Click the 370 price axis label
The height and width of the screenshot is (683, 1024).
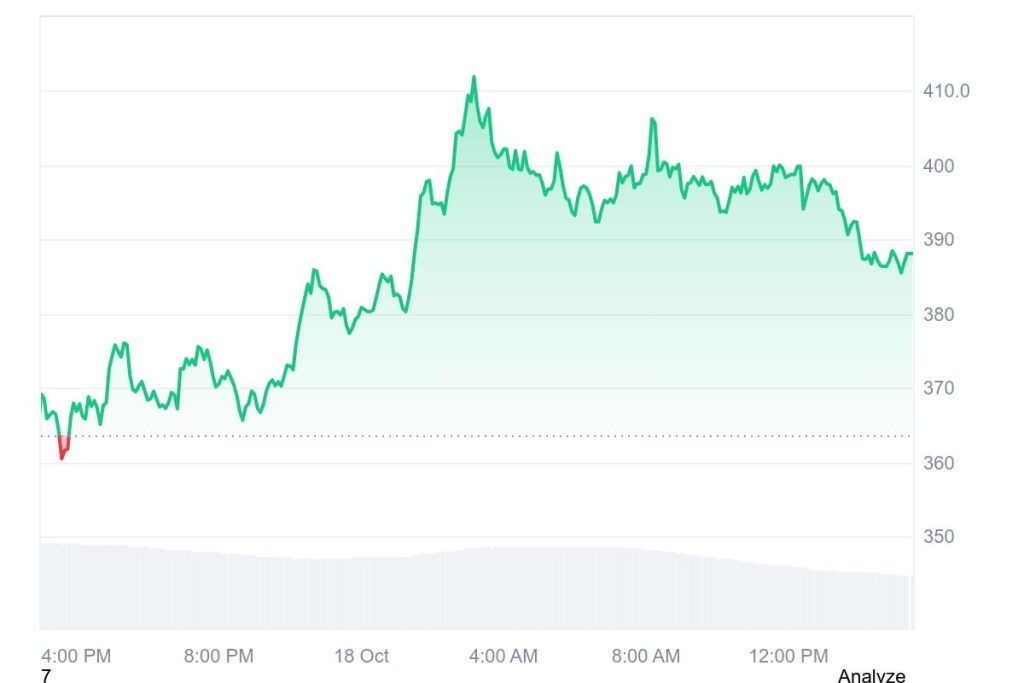tap(938, 388)
